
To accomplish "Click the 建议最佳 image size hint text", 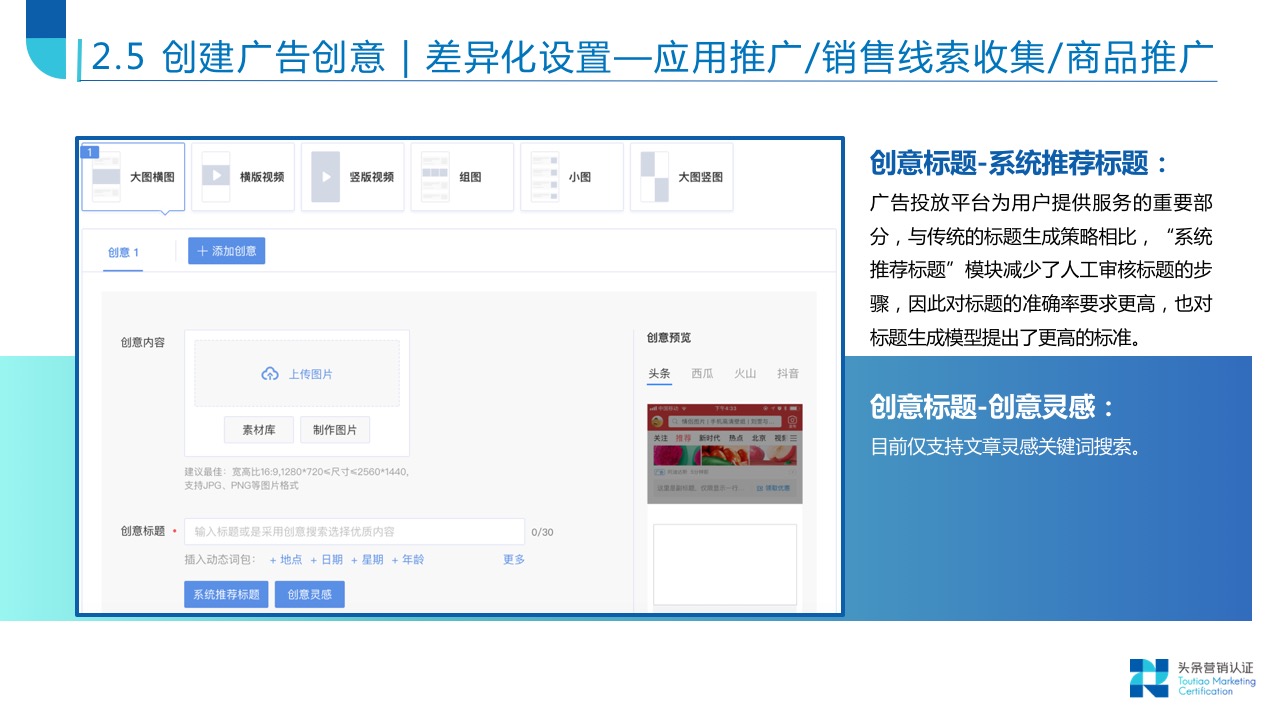I will (x=296, y=478).
